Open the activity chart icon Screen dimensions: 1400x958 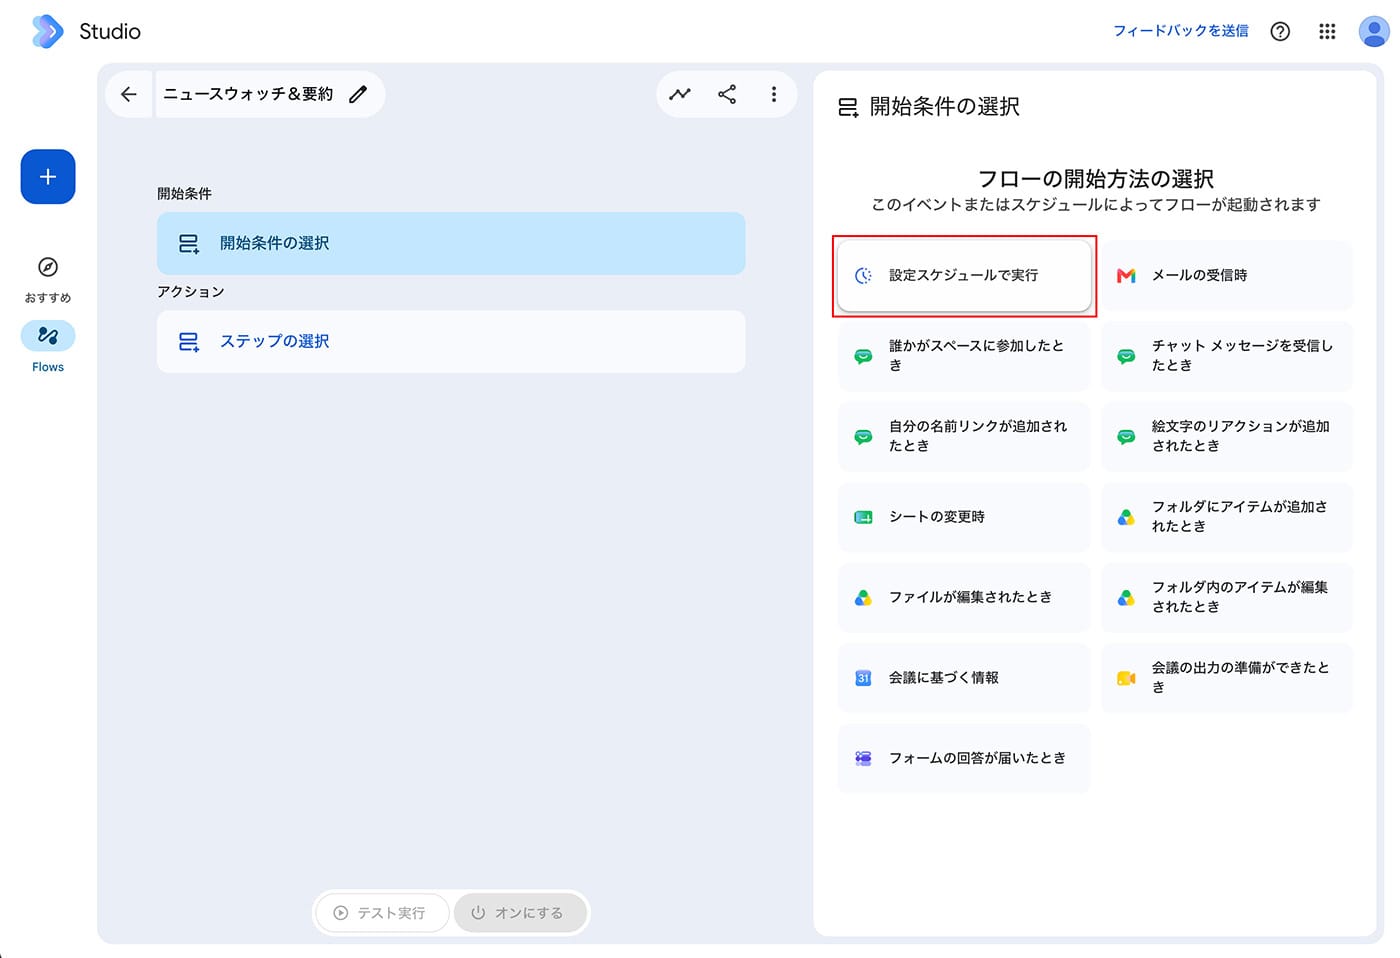680,94
